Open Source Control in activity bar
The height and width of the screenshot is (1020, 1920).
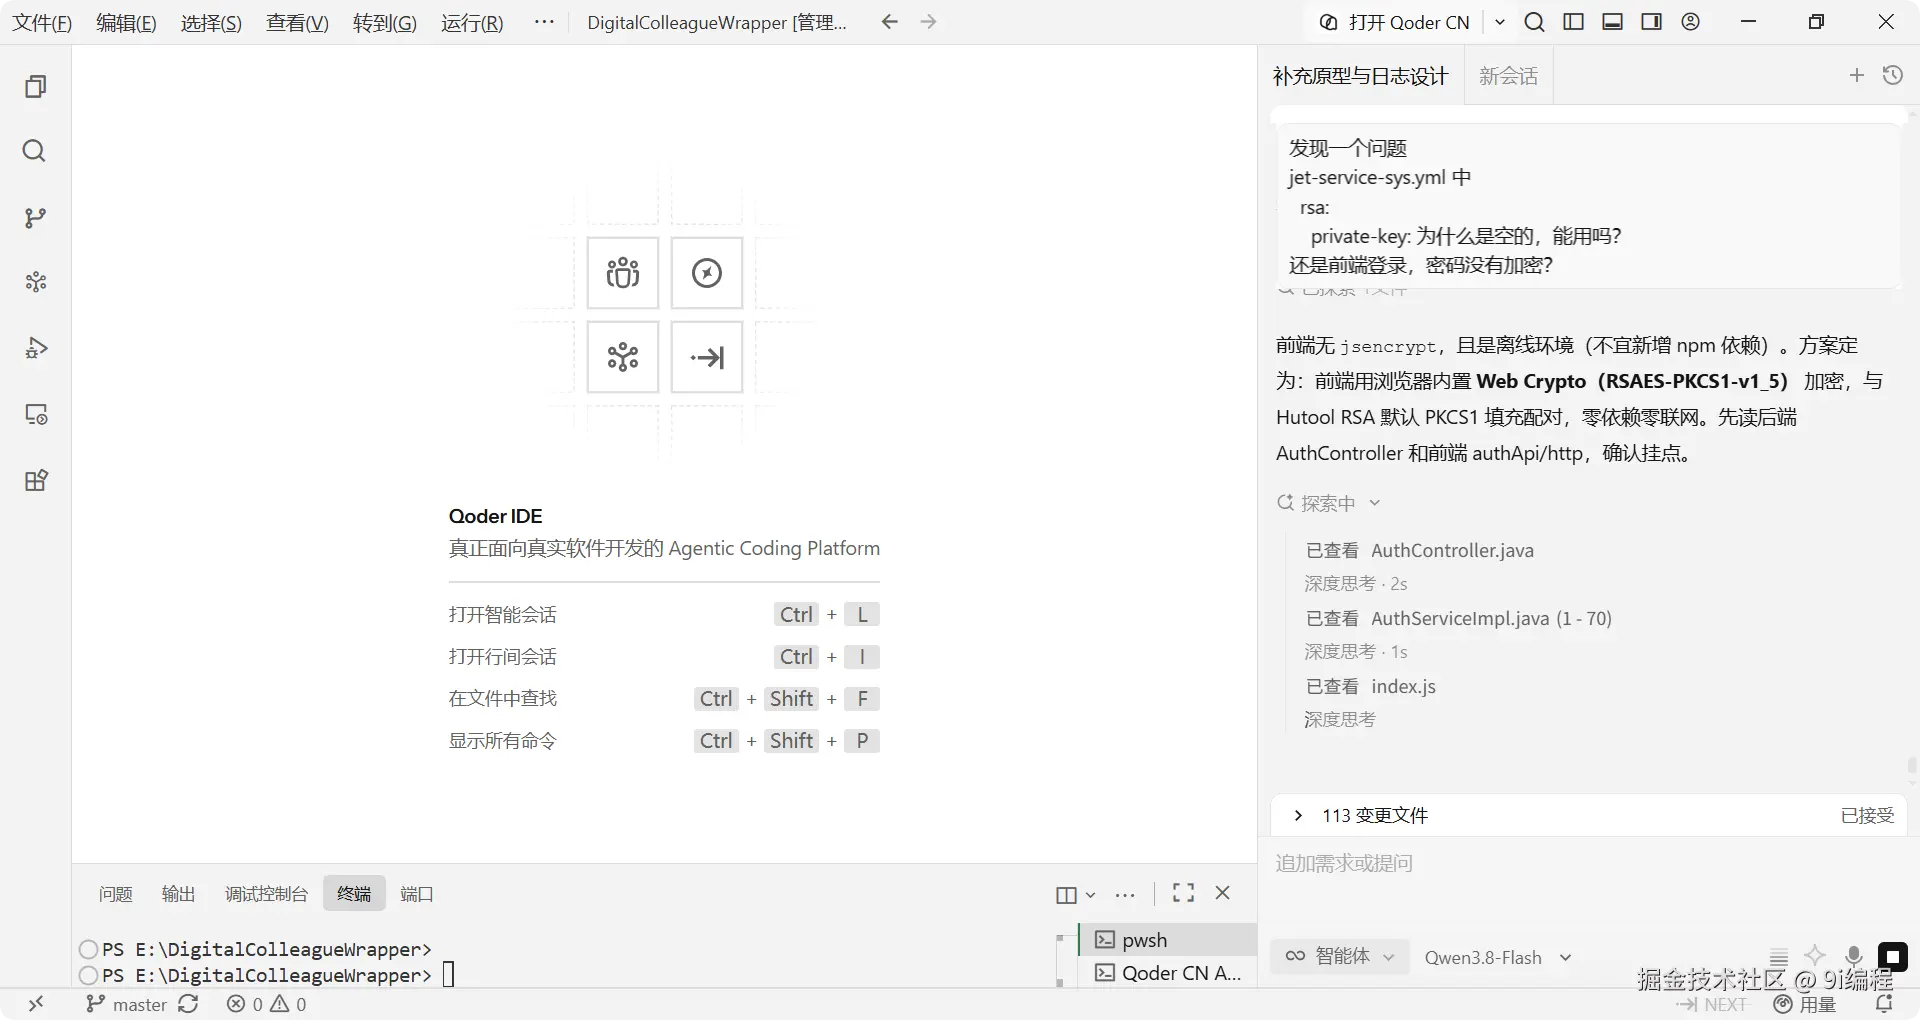pyautogui.click(x=35, y=217)
